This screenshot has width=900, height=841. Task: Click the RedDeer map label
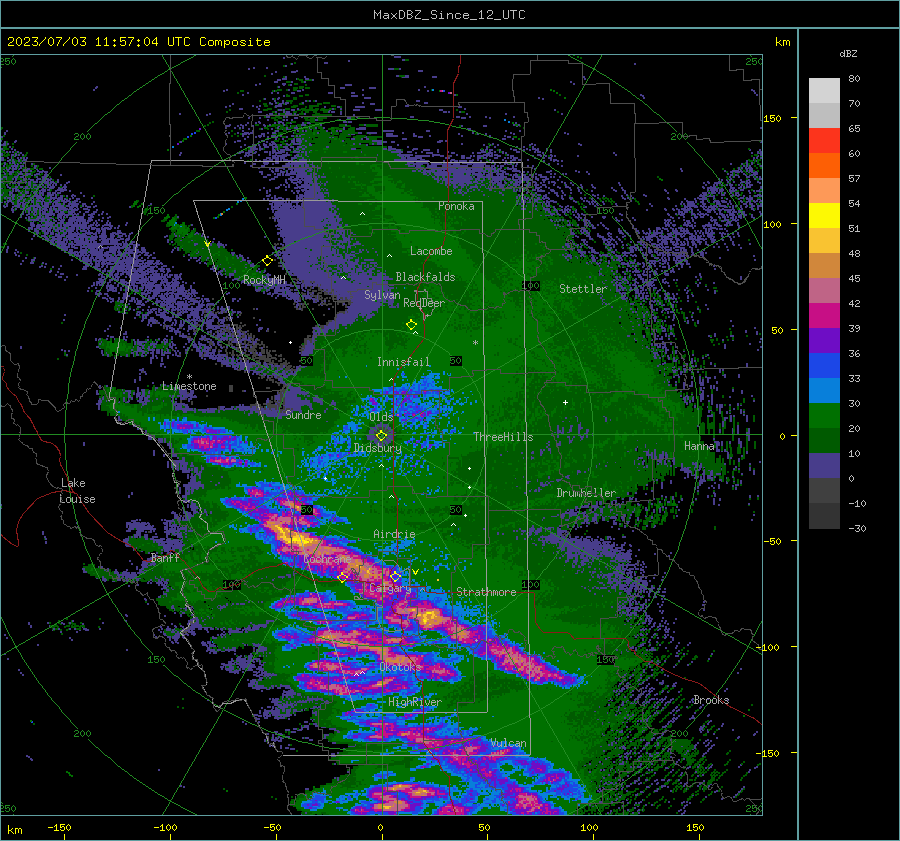pyautogui.click(x=424, y=303)
